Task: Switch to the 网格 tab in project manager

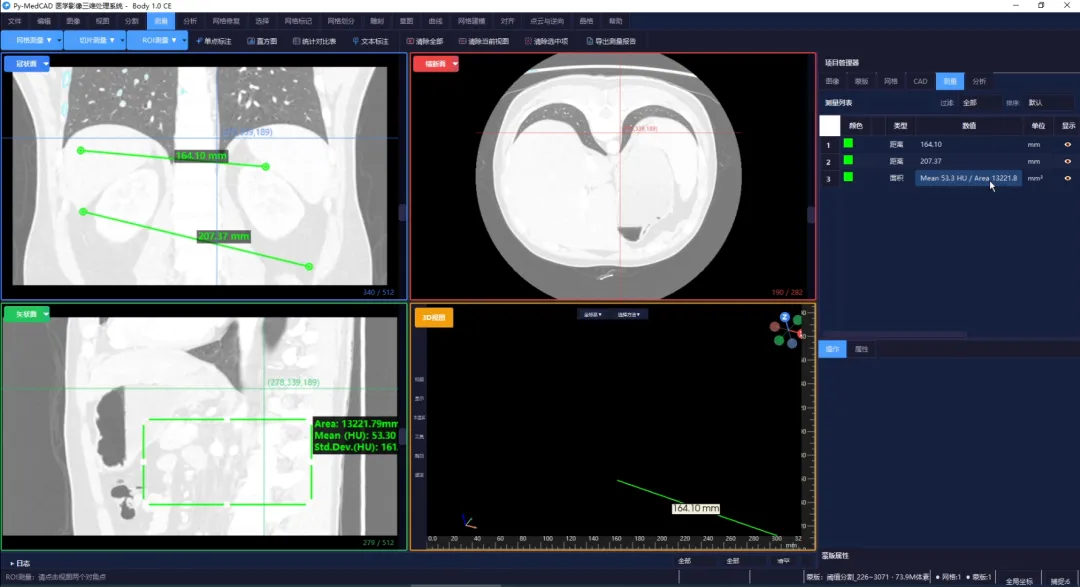Action: tap(891, 81)
